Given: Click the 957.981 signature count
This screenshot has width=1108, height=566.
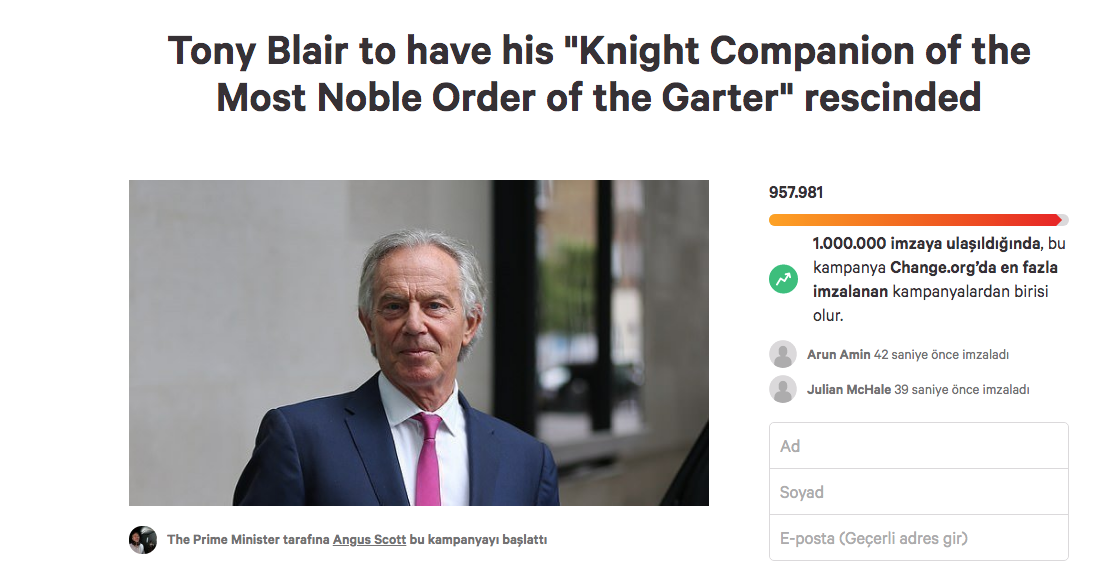Looking at the screenshot, I should 796,192.
